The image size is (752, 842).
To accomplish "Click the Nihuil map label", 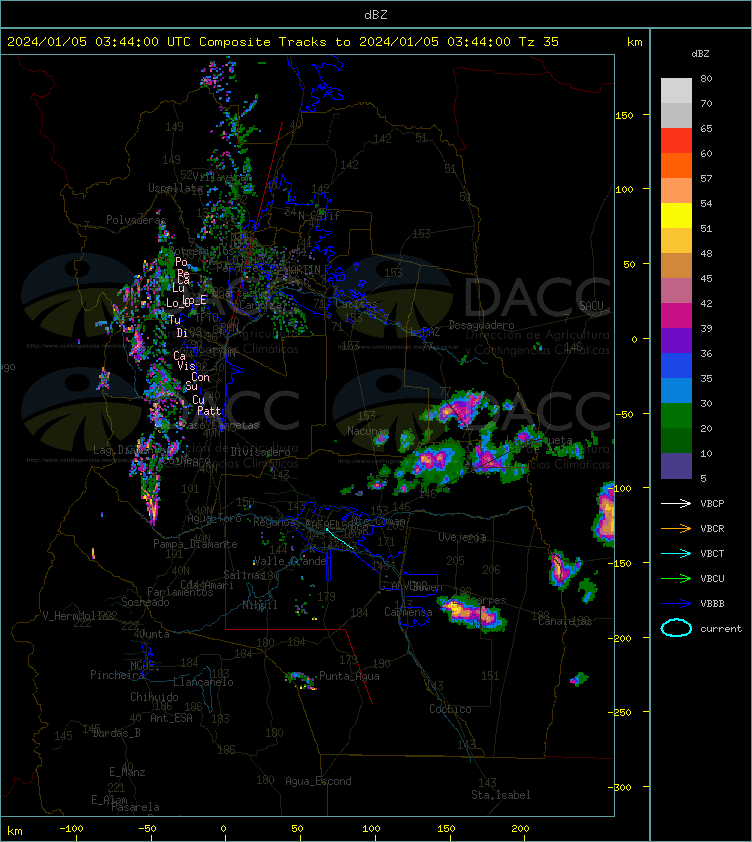I will [x=260, y=605].
